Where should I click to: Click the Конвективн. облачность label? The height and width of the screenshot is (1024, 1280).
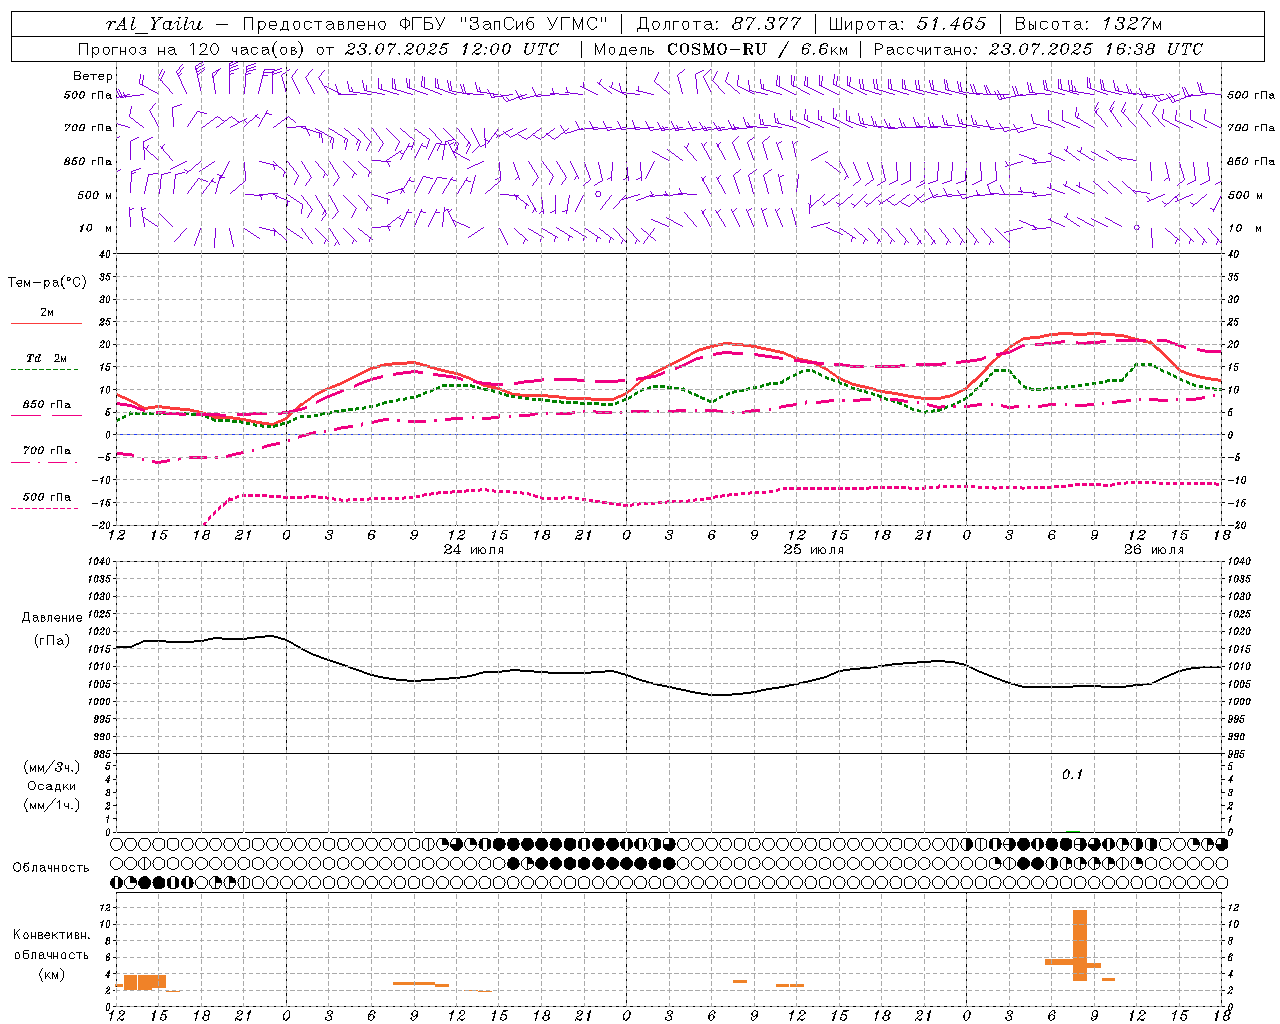coord(51,945)
